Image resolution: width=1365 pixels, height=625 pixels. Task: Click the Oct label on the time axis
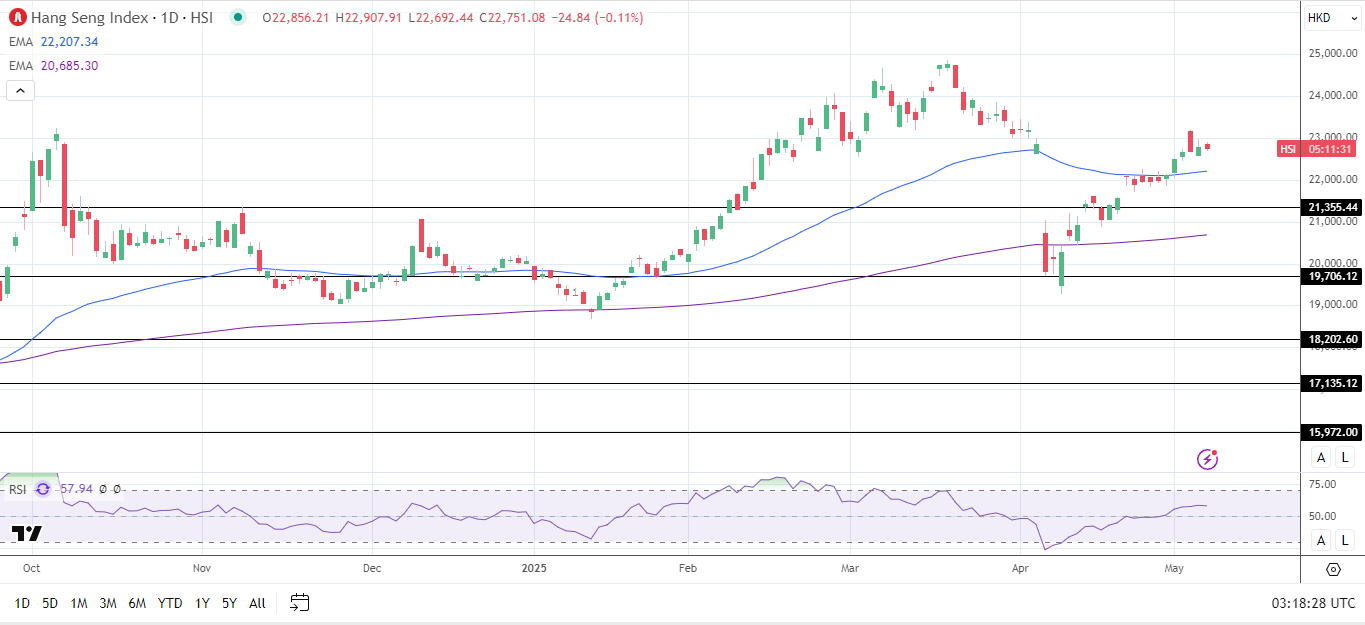click(x=31, y=568)
